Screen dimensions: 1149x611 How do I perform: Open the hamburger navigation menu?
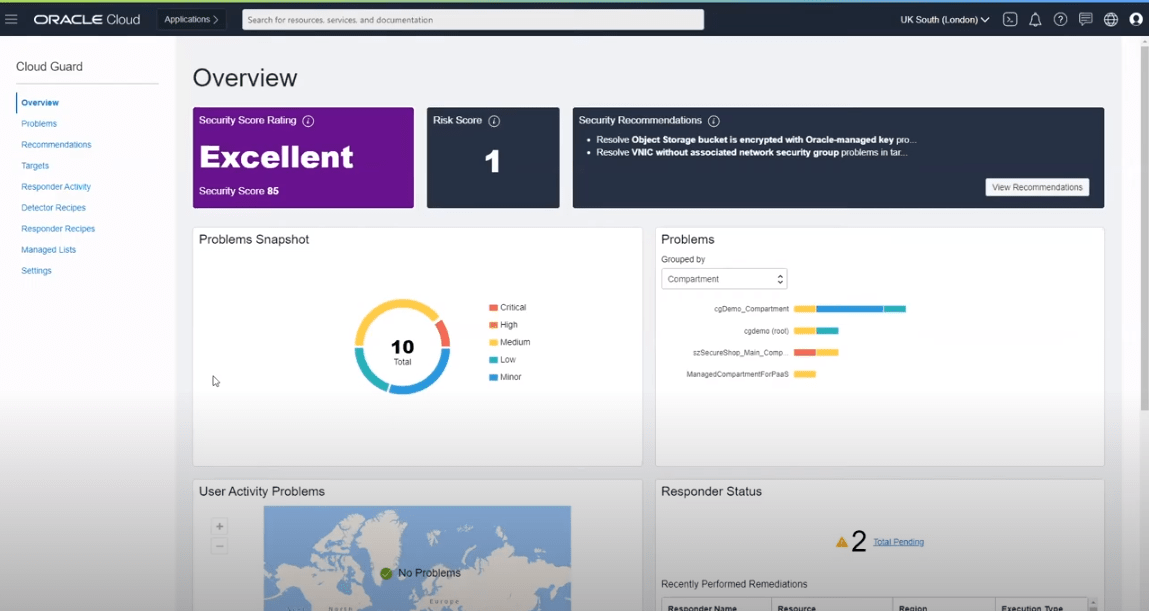pos(11,19)
